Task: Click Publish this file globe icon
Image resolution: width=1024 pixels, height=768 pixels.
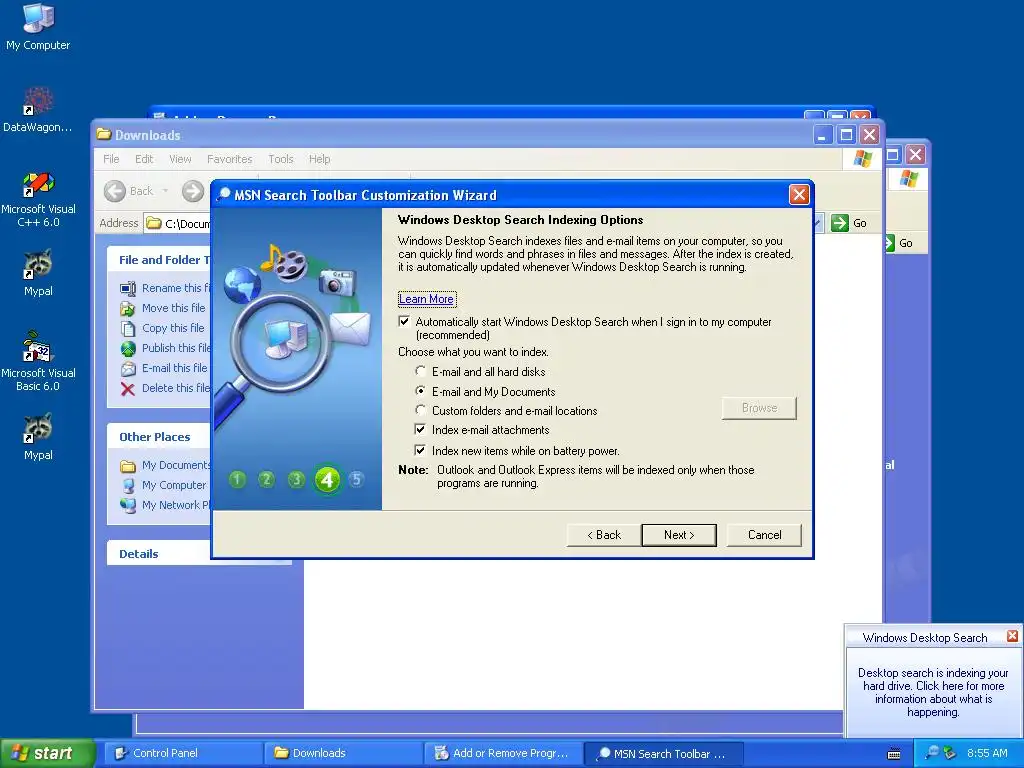Action: tap(128, 348)
